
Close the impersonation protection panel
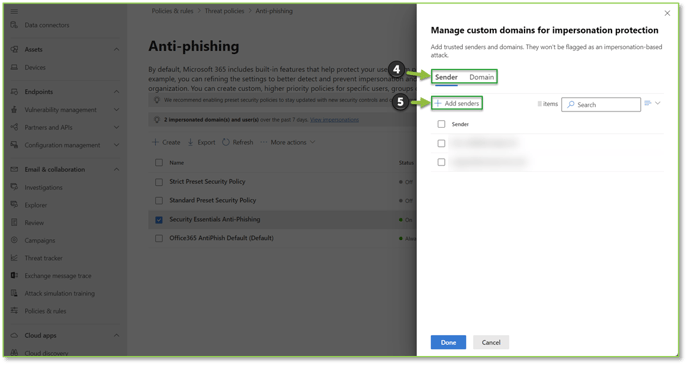coord(667,13)
